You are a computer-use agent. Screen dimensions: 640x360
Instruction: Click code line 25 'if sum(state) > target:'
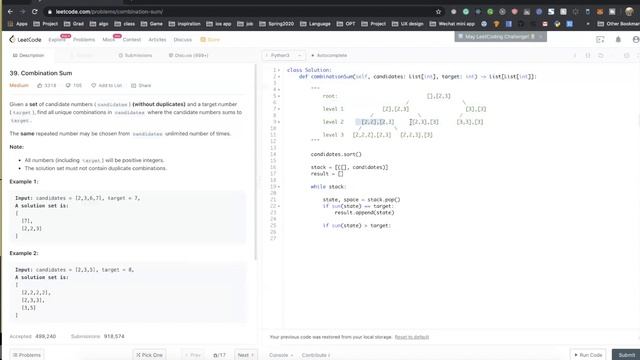357,225
